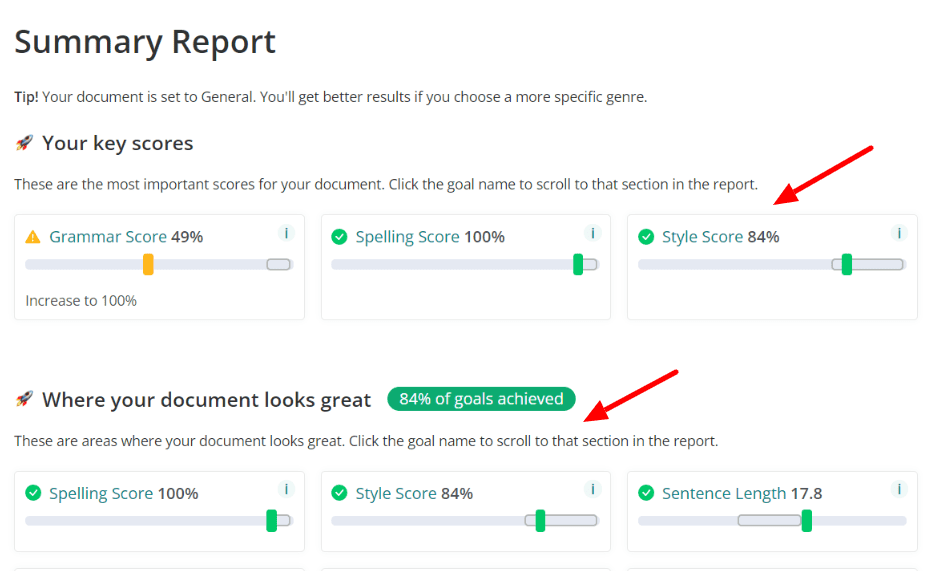Click the Summary Report heading
Screen dimensions: 932x571
point(145,42)
